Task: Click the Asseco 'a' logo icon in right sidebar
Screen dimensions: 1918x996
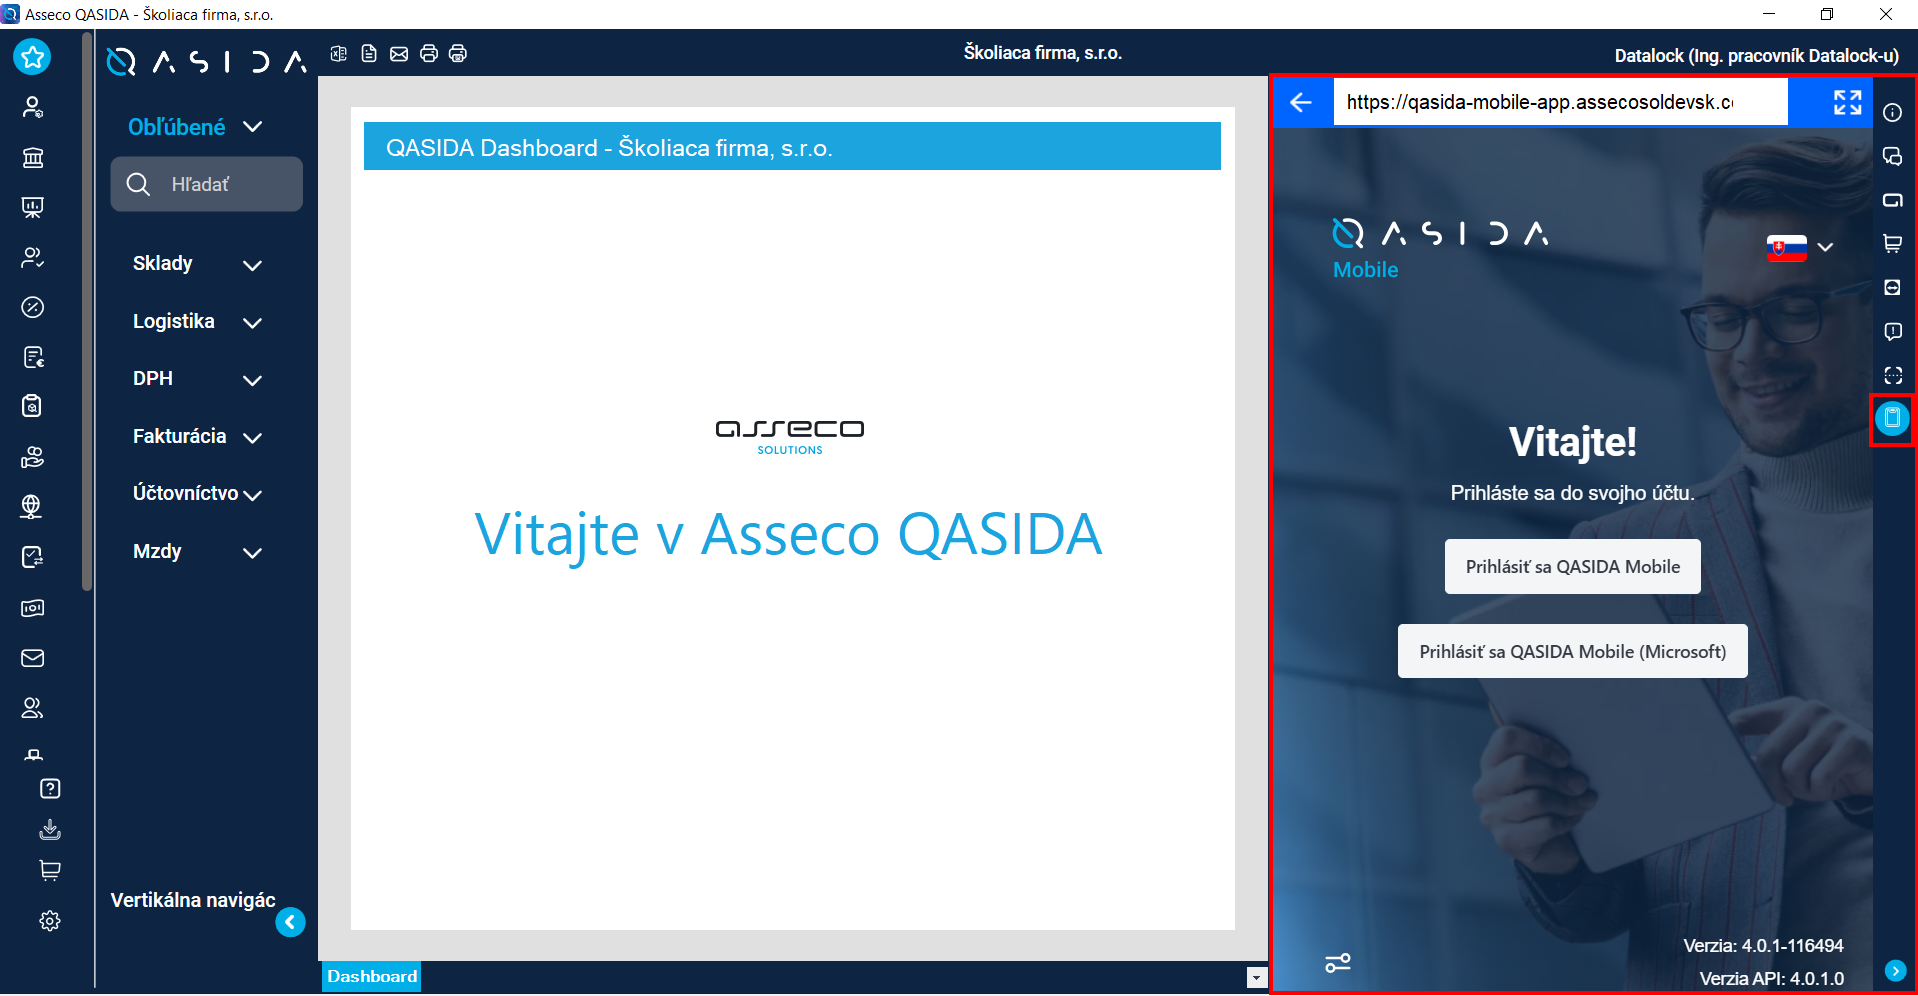Action: click(1893, 200)
